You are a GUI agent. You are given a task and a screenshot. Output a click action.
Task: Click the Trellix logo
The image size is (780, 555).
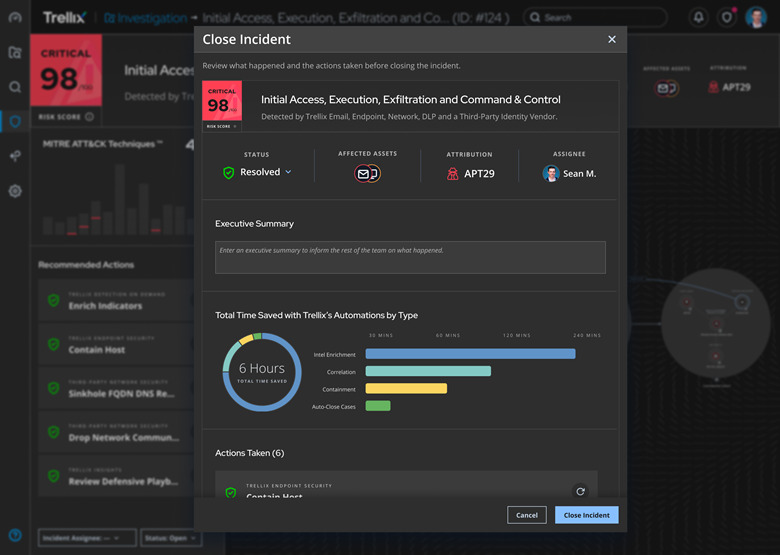64,18
